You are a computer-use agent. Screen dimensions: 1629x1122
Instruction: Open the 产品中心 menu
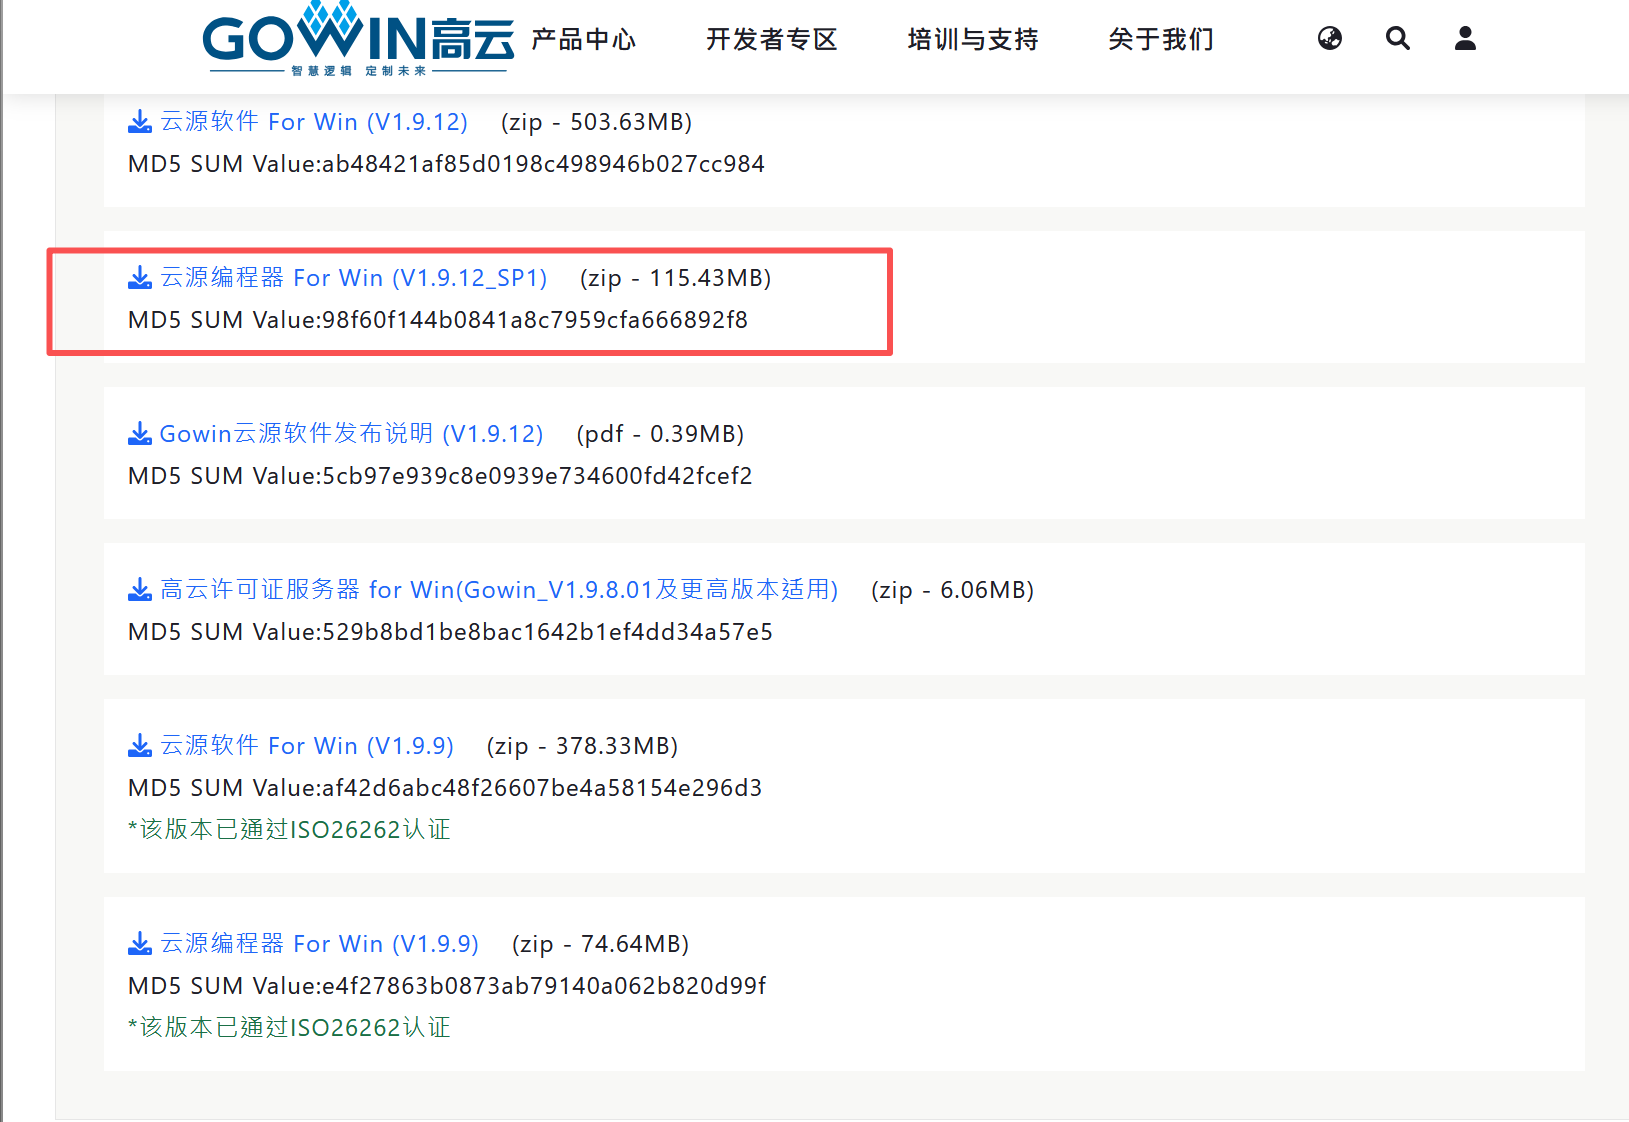click(584, 40)
